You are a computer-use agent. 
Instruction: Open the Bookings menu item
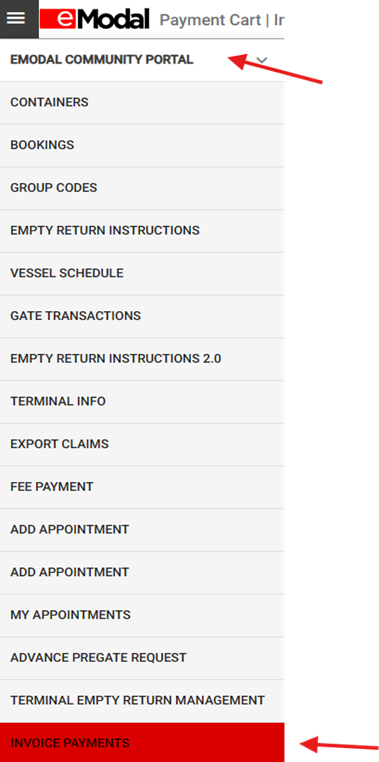[142, 145]
